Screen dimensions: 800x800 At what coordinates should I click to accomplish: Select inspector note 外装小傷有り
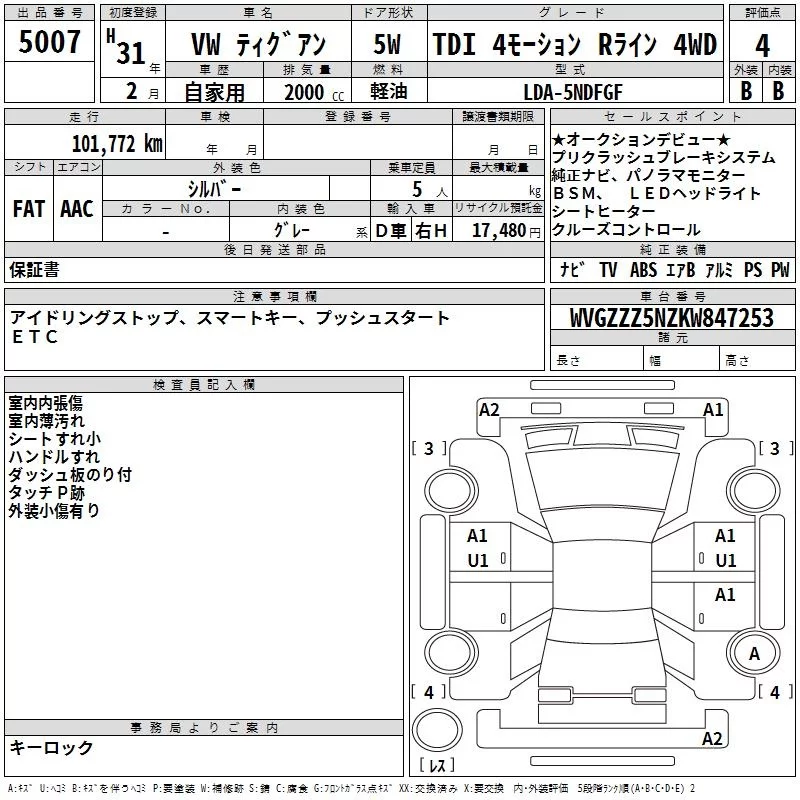[54, 510]
